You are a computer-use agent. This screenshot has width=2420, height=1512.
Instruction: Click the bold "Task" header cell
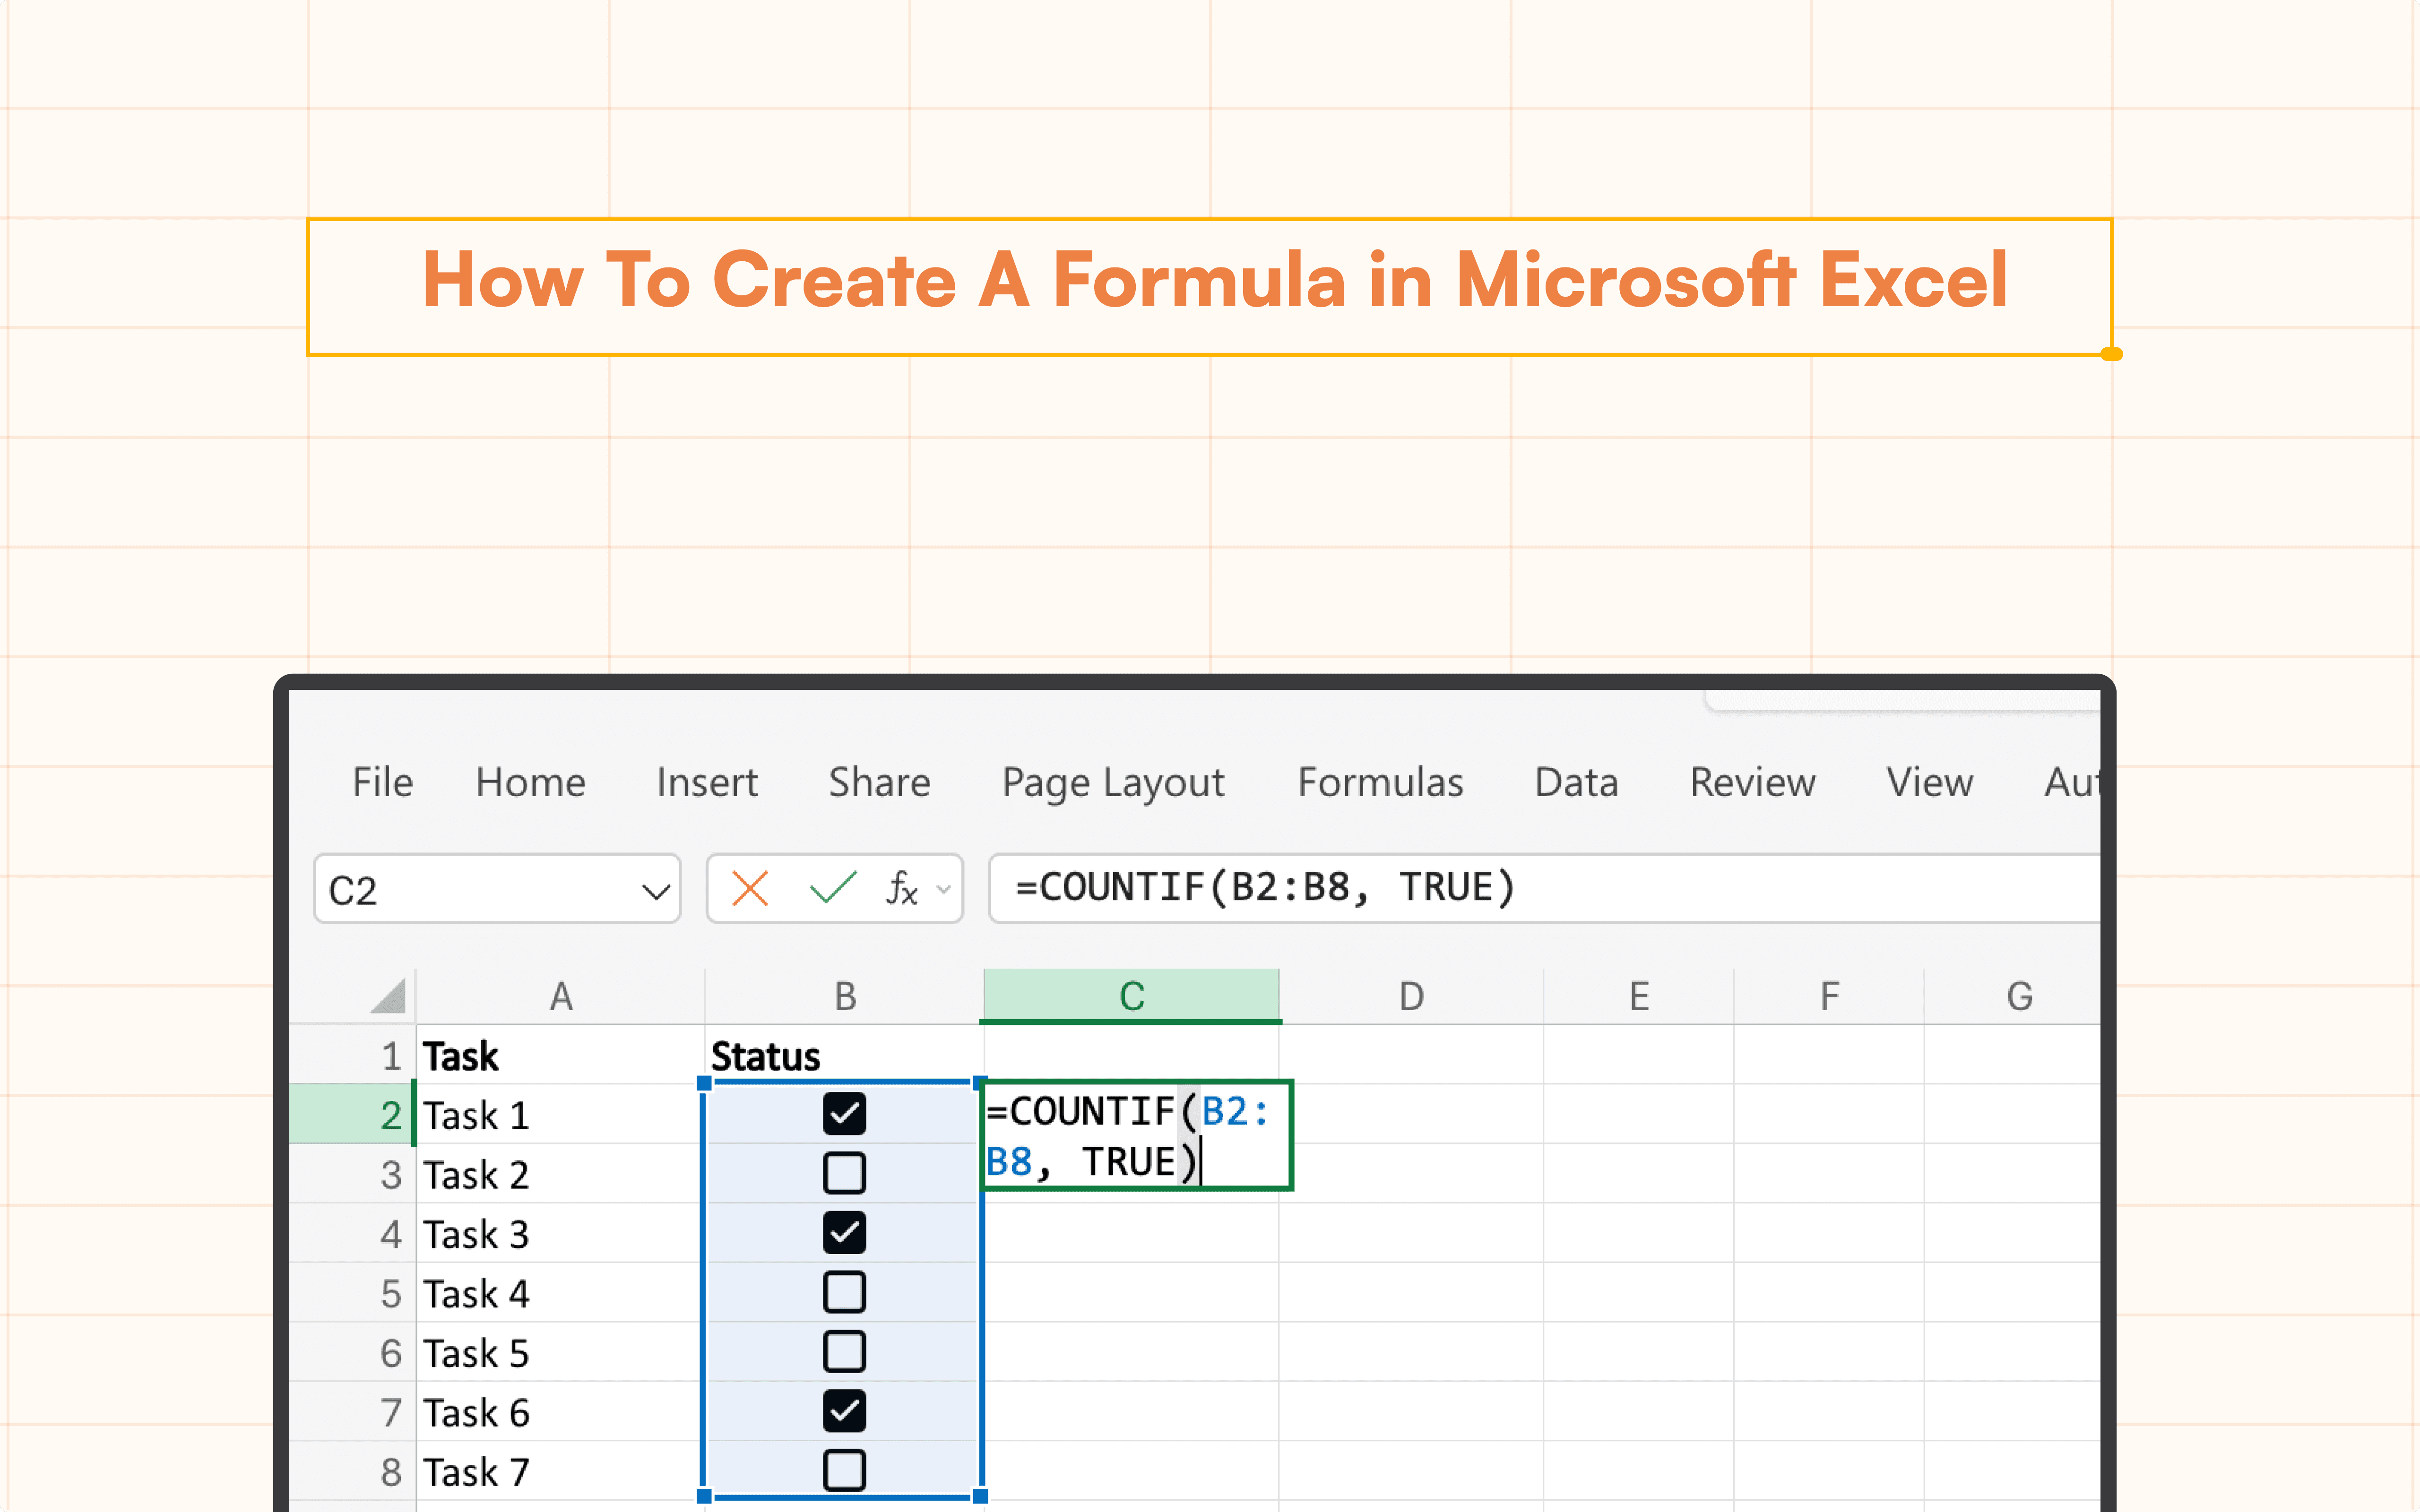coord(561,1055)
